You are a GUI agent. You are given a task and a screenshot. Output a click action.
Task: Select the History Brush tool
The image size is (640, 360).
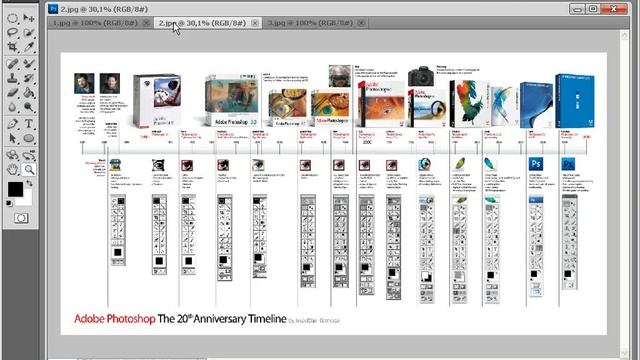coord(29,78)
